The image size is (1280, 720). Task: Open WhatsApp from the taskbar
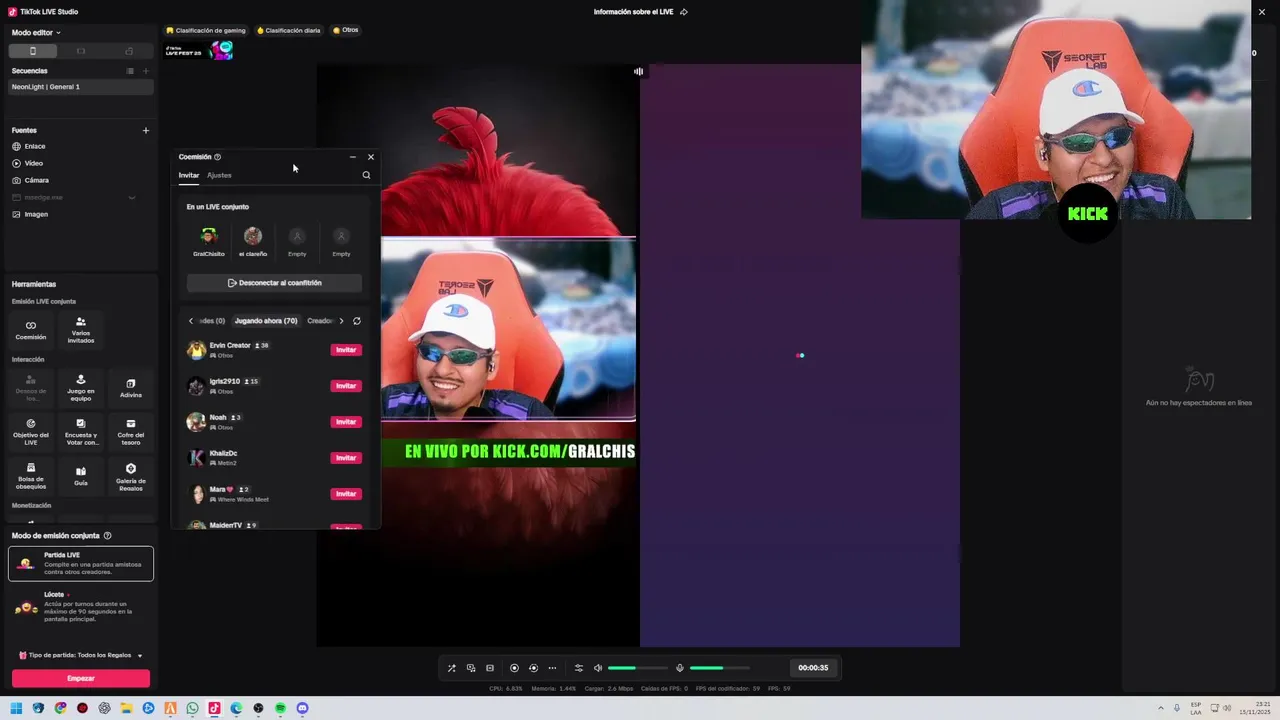192,708
